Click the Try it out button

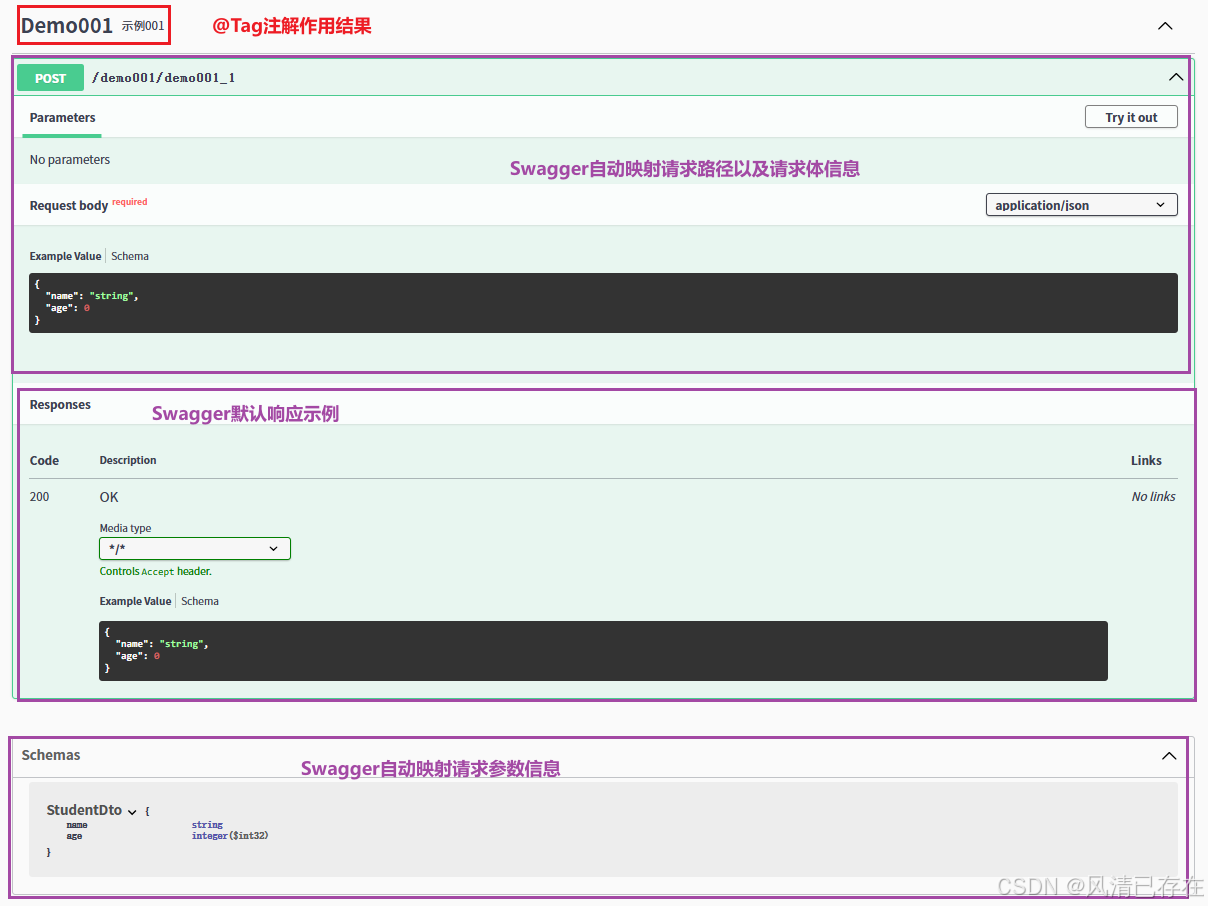[1131, 117]
